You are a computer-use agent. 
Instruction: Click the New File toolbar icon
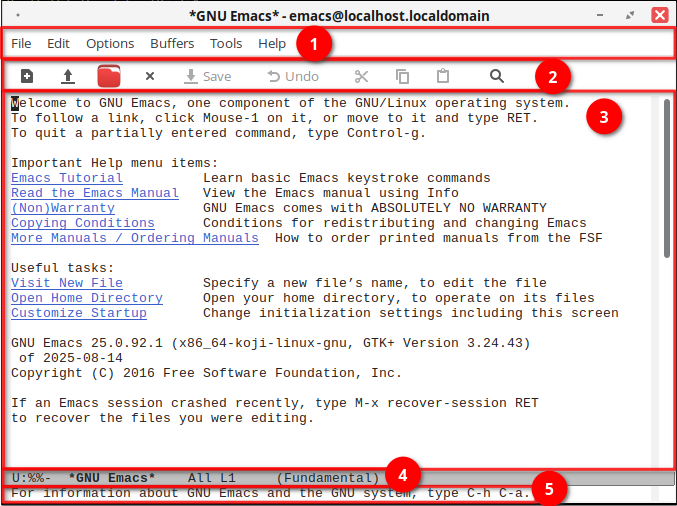[27, 76]
